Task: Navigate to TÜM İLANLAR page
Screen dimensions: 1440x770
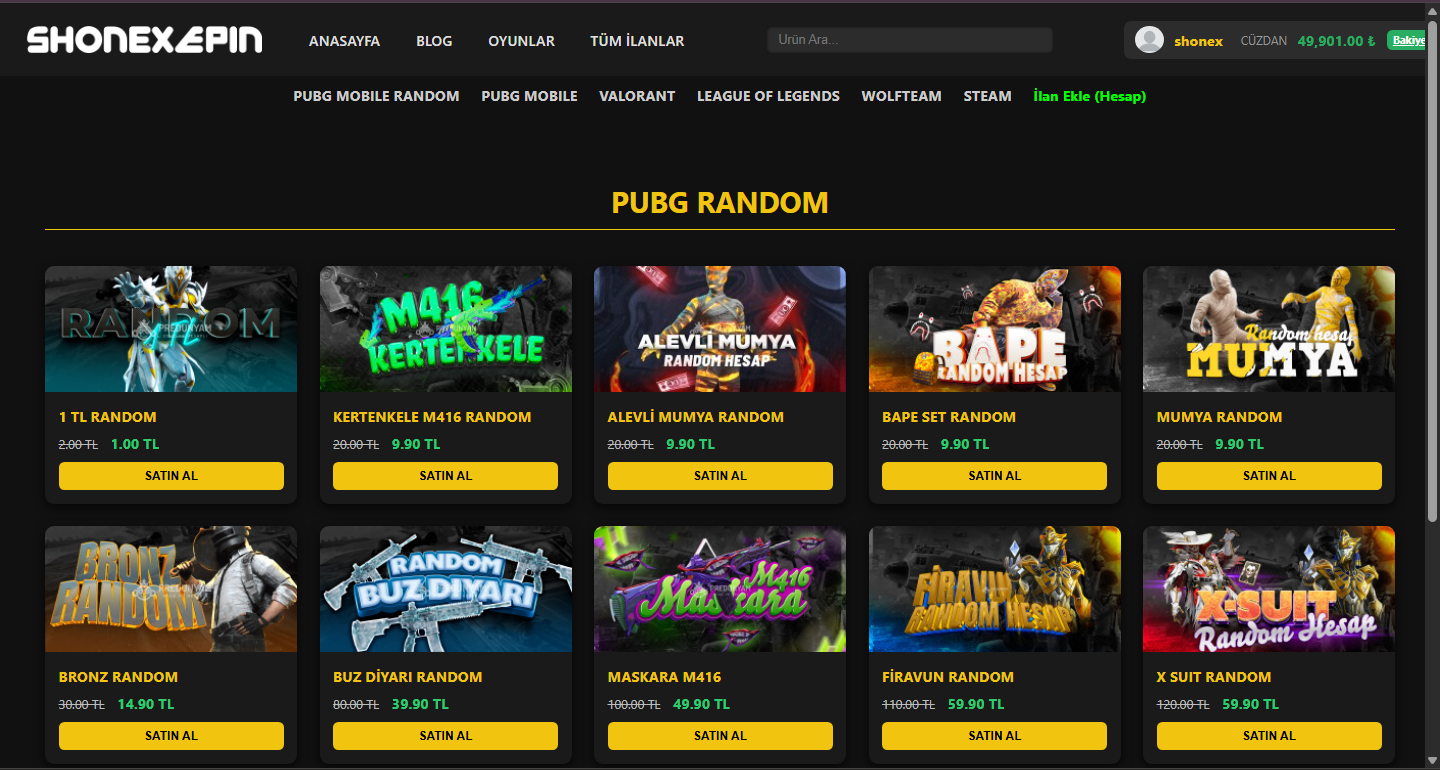Action: coord(637,41)
